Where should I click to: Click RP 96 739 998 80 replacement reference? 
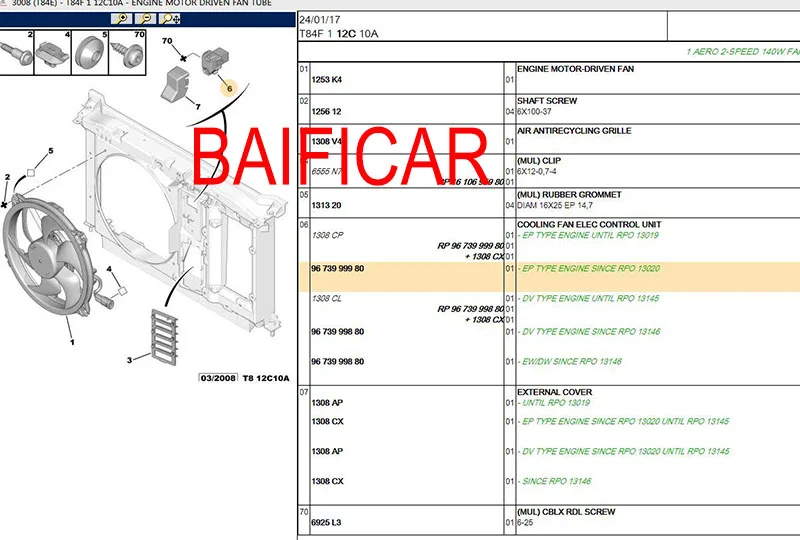[x=470, y=309]
